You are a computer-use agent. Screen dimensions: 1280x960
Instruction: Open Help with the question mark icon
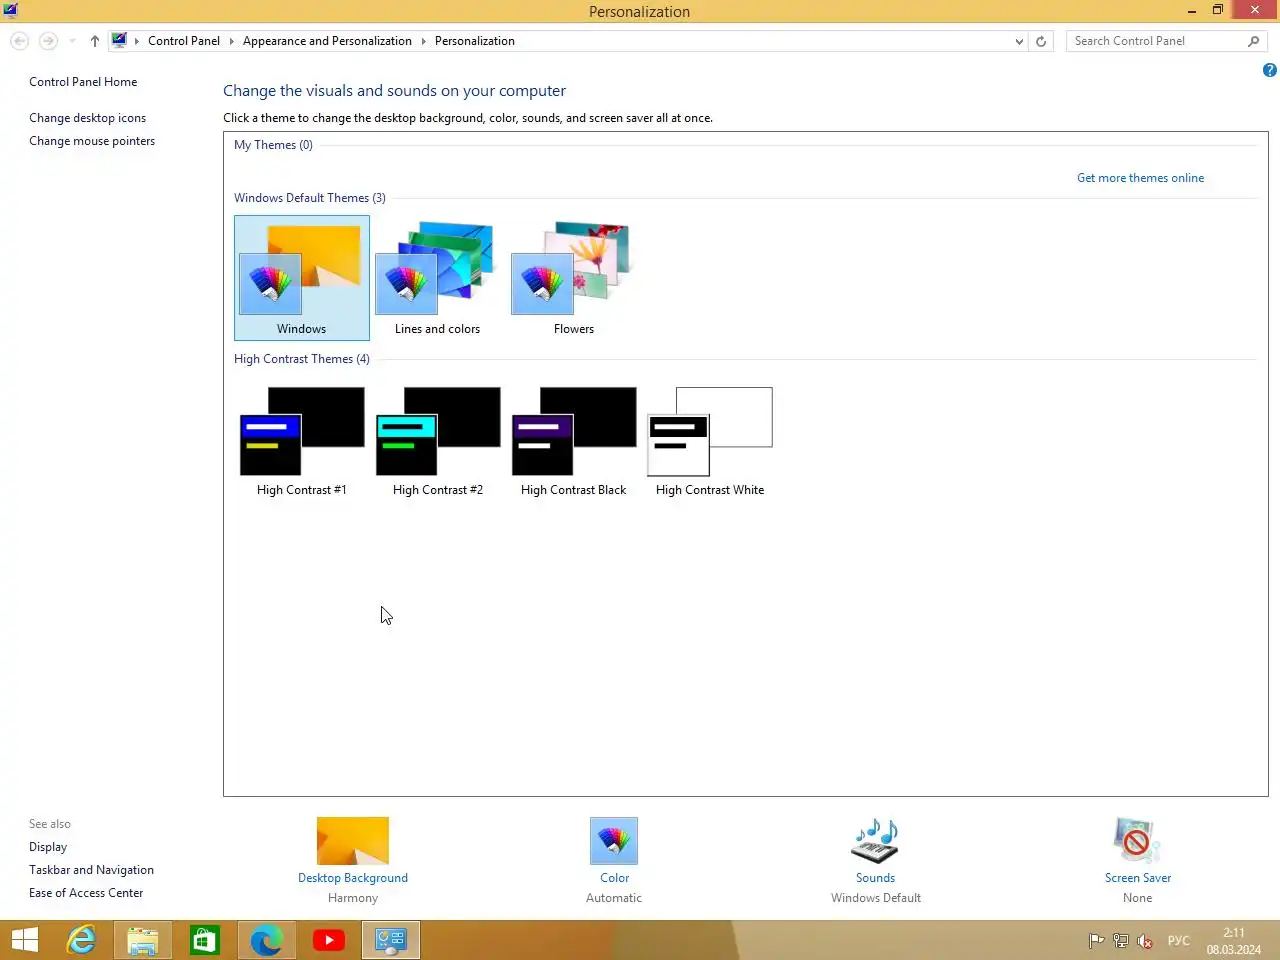1269,70
